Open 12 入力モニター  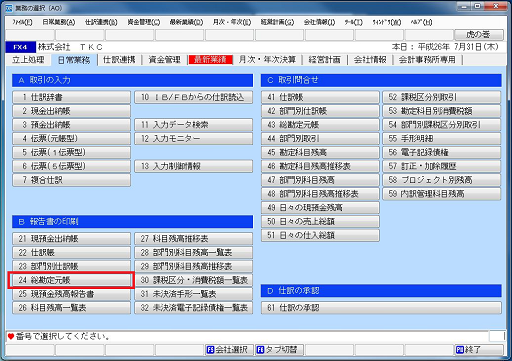click(x=194, y=139)
